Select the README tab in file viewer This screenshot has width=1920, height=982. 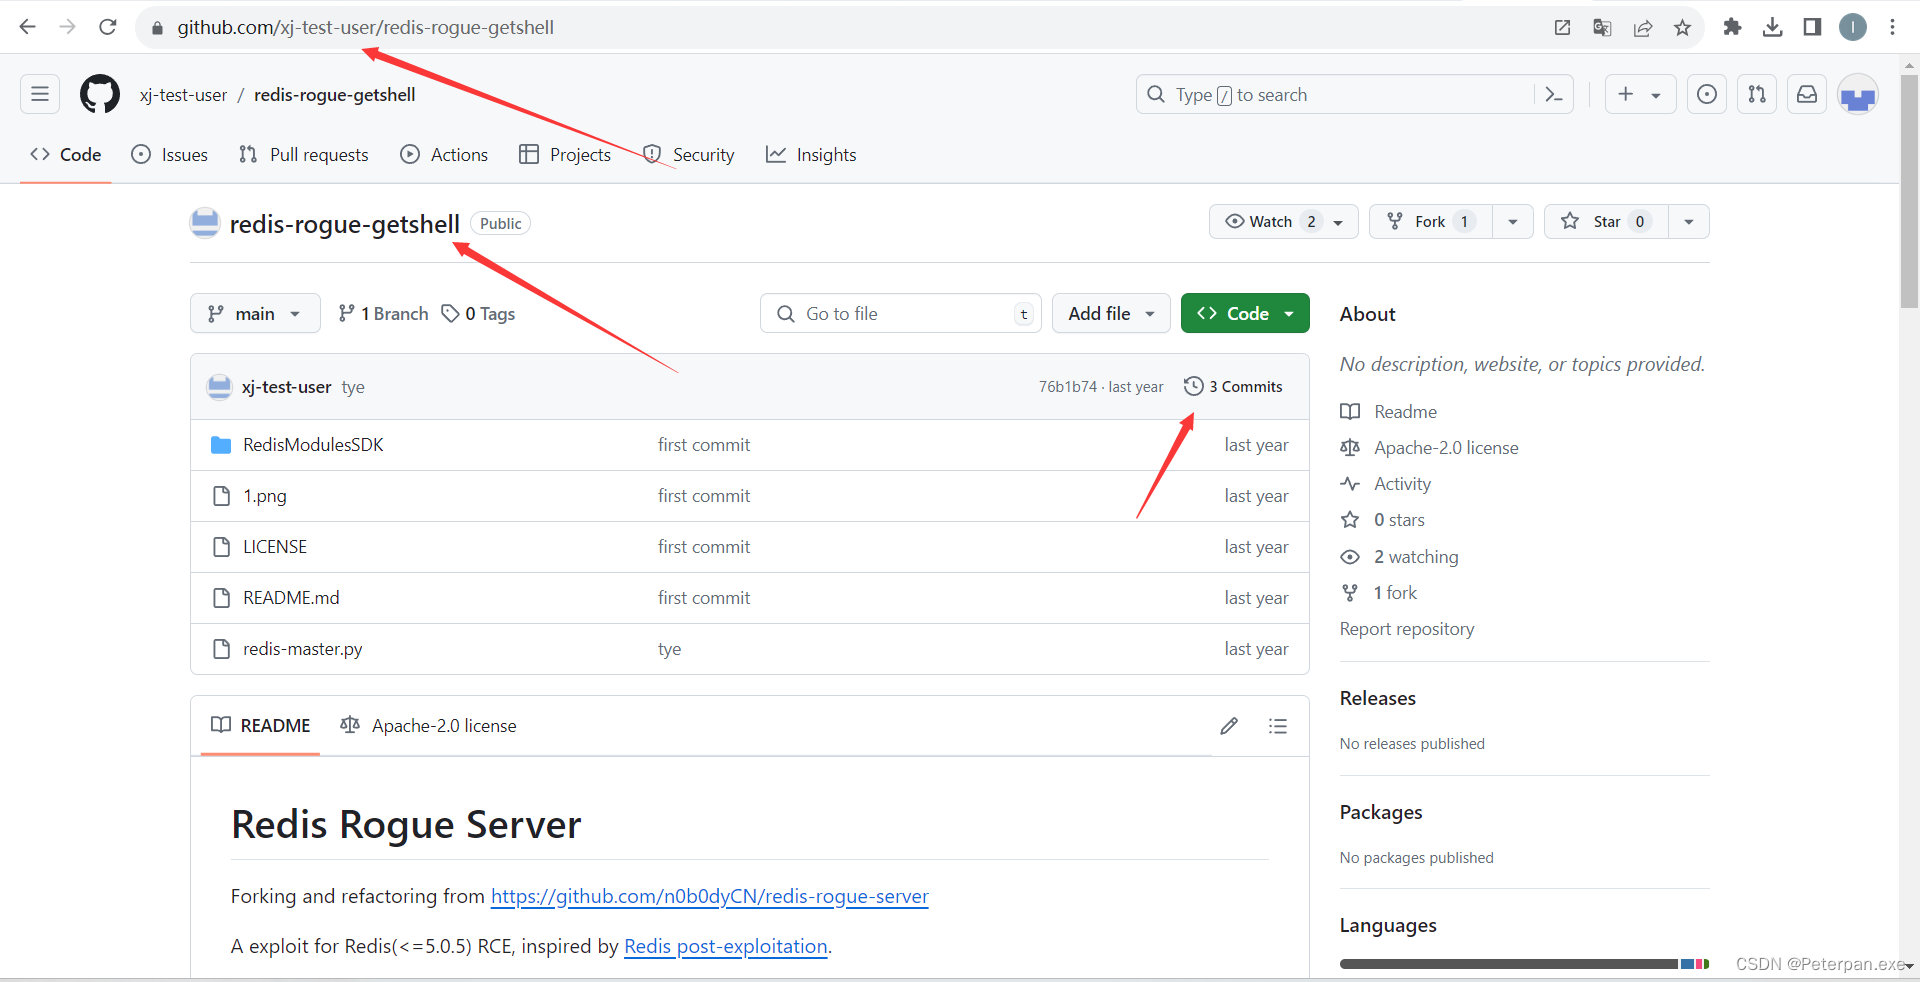tap(261, 726)
